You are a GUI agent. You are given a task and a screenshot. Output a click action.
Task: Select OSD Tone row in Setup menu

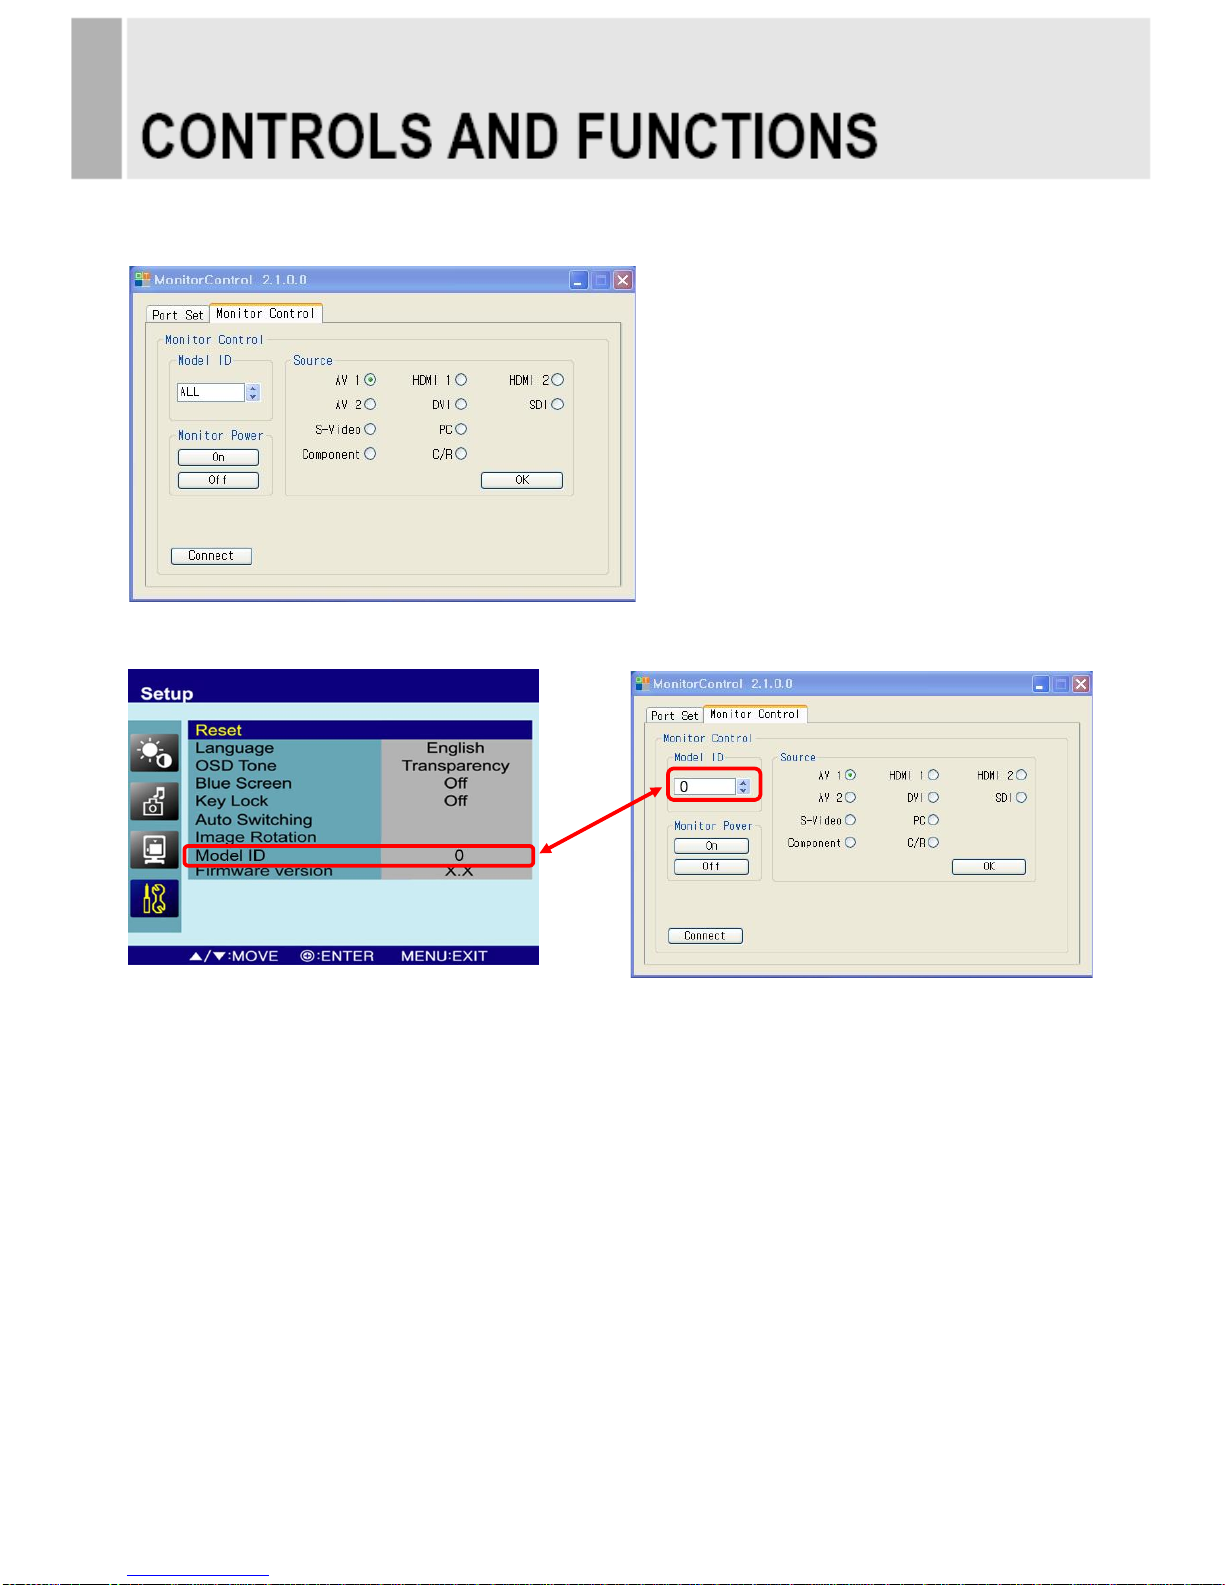(360, 766)
